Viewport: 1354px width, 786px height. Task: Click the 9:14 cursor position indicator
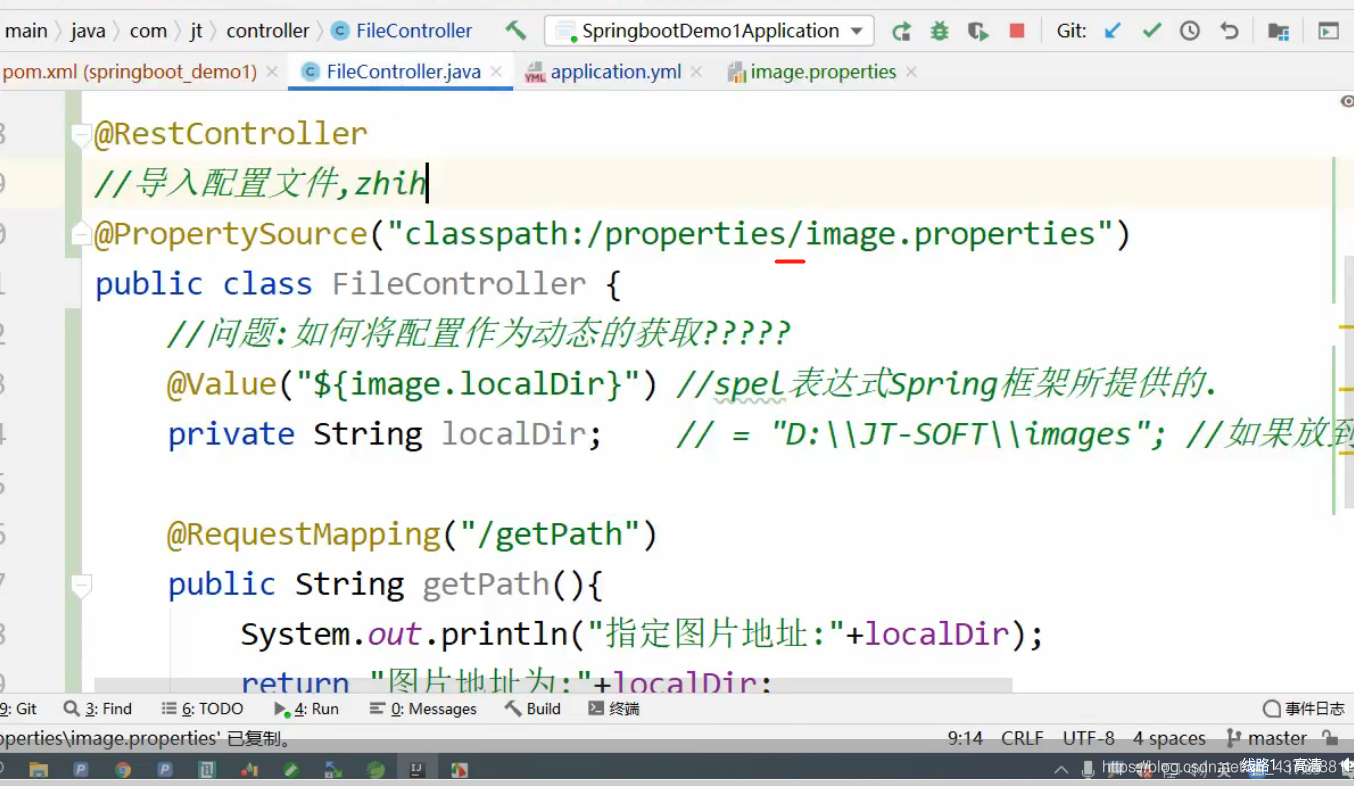(x=965, y=738)
